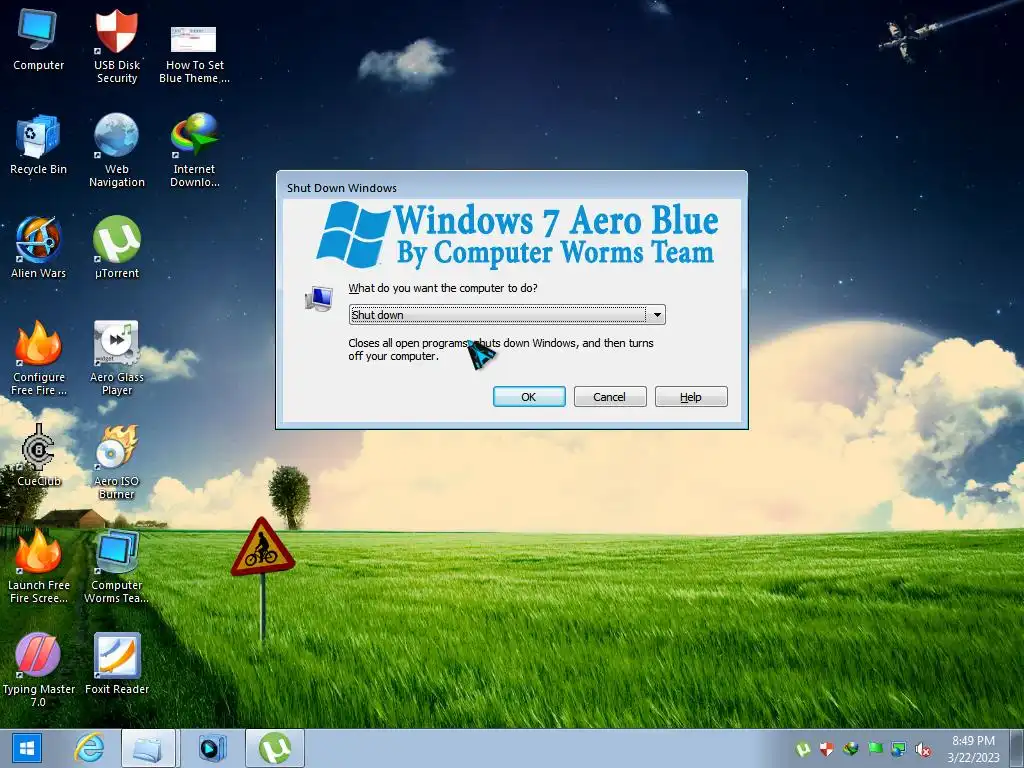The height and width of the screenshot is (768, 1024).
Task: Switch to µTorrent in the taskbar
Action: coord(275,748)
